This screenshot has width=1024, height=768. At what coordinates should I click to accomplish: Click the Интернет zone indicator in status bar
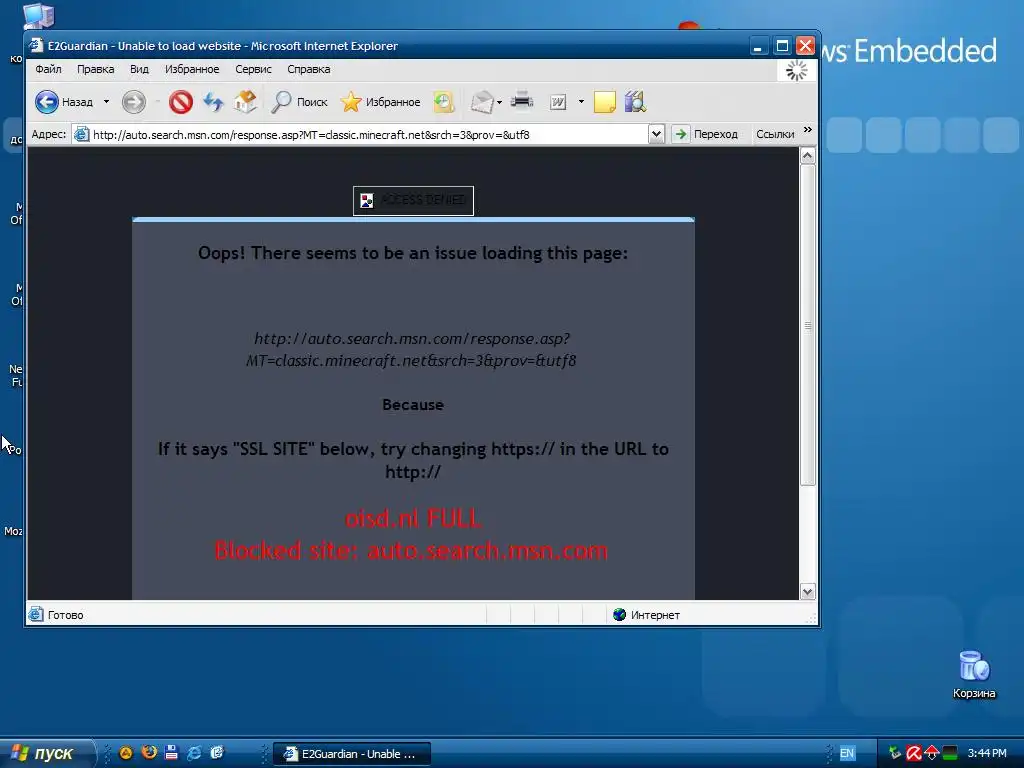pyautogui.click(x=647, y=615)
